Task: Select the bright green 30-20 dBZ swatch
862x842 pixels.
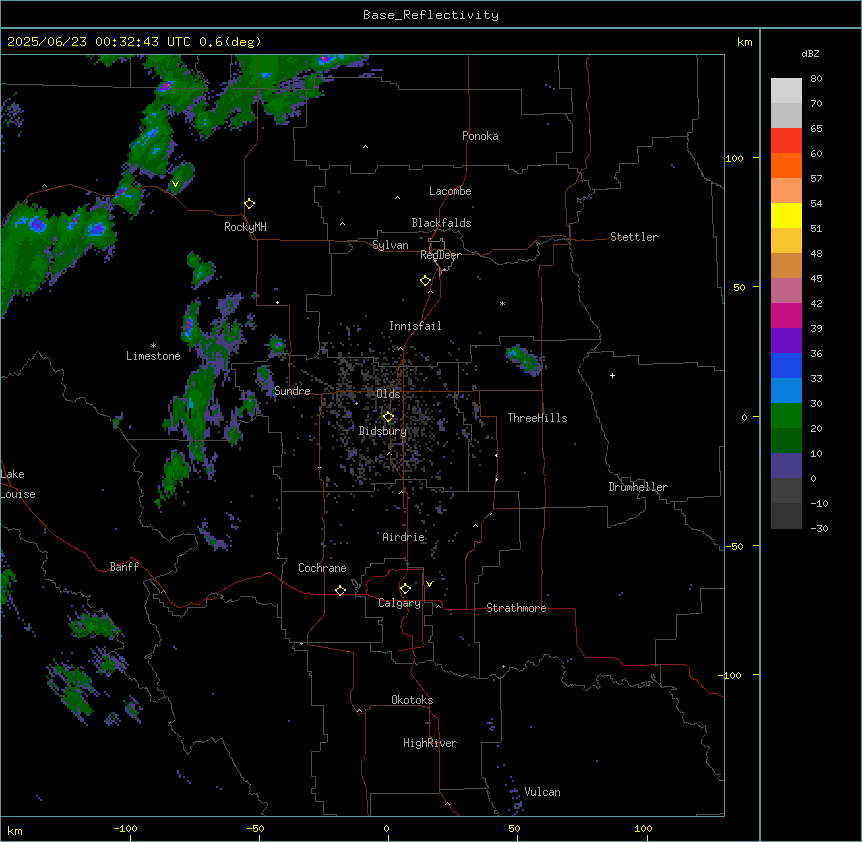Action: [x=786, y=416]
